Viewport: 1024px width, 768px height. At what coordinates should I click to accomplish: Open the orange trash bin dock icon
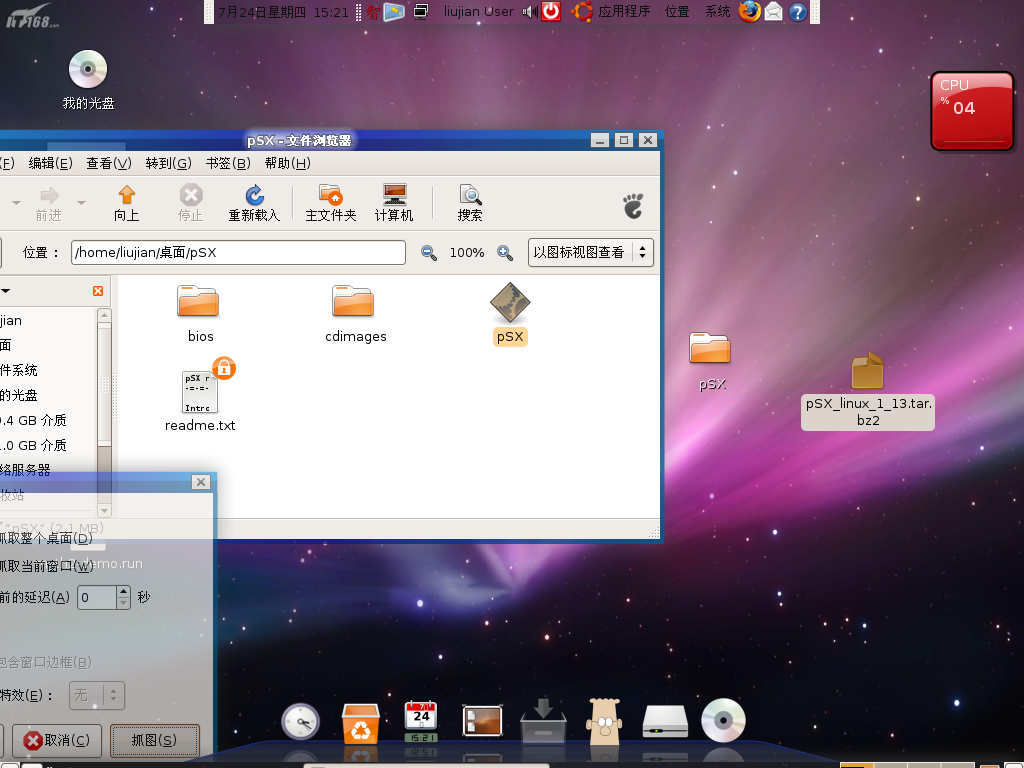click(360, 723)
